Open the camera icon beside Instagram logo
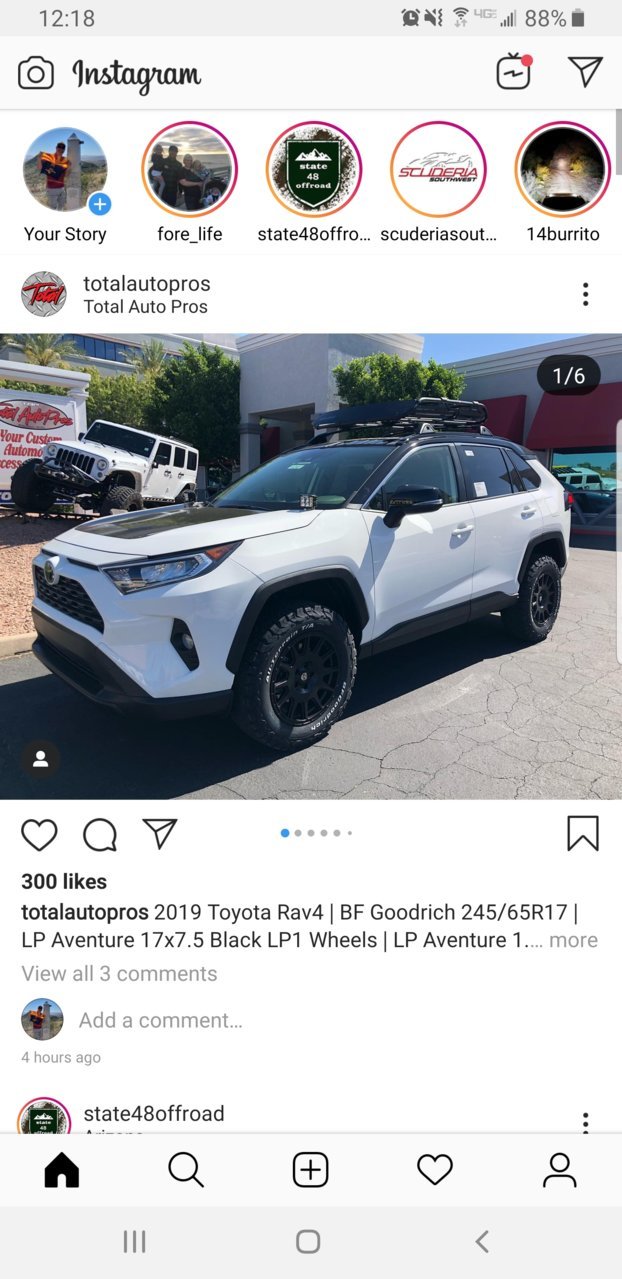This screenshot has width=622, height=1279. [36, 73]
